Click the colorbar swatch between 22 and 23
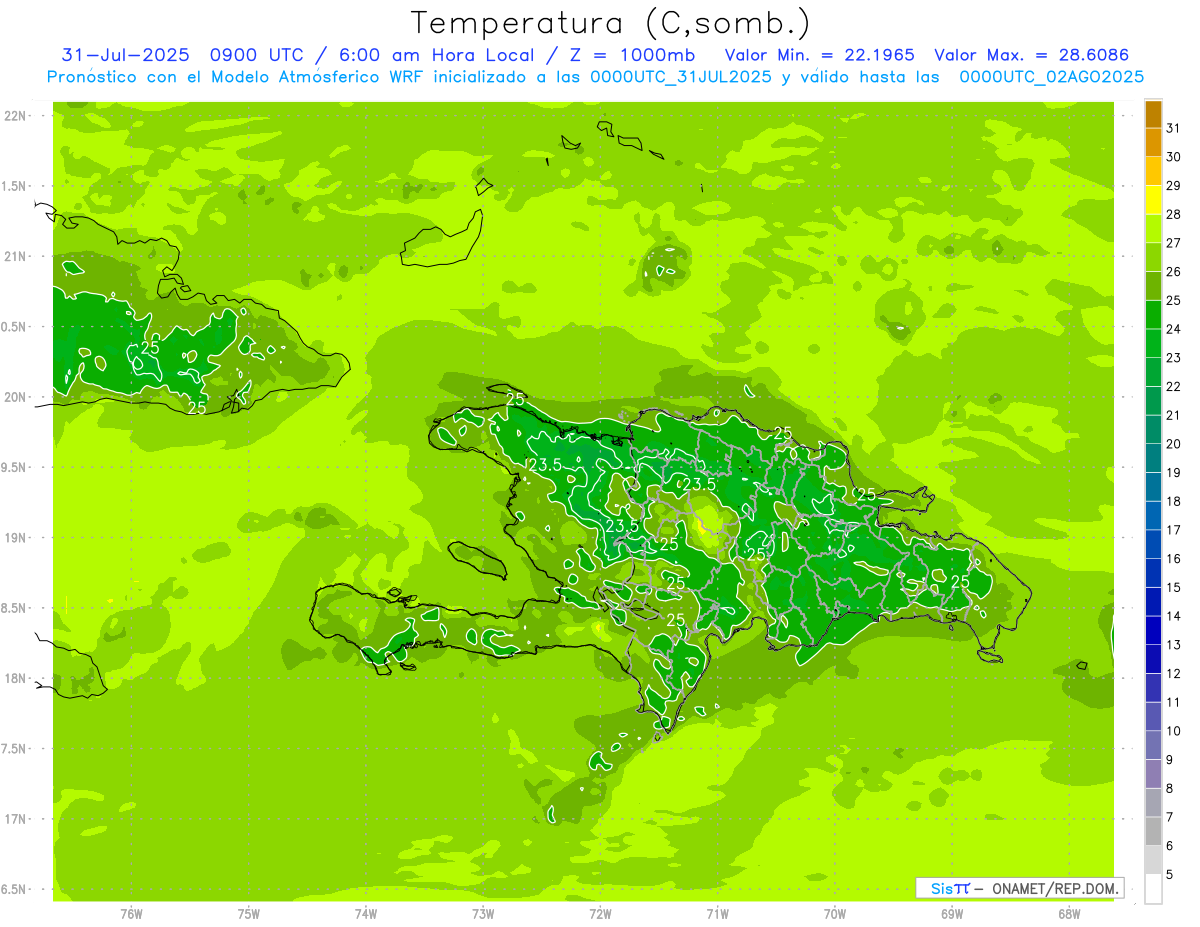Viewport: 1200px width, 927px height. [1154, 372]
